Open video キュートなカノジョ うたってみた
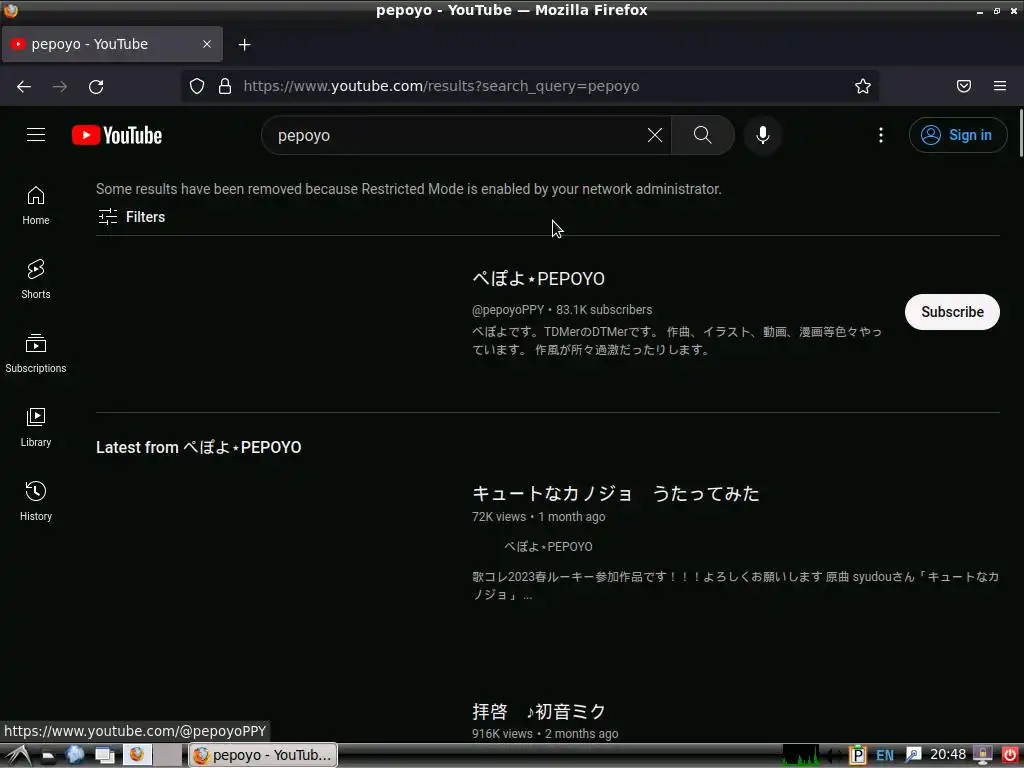 (615, 494)
